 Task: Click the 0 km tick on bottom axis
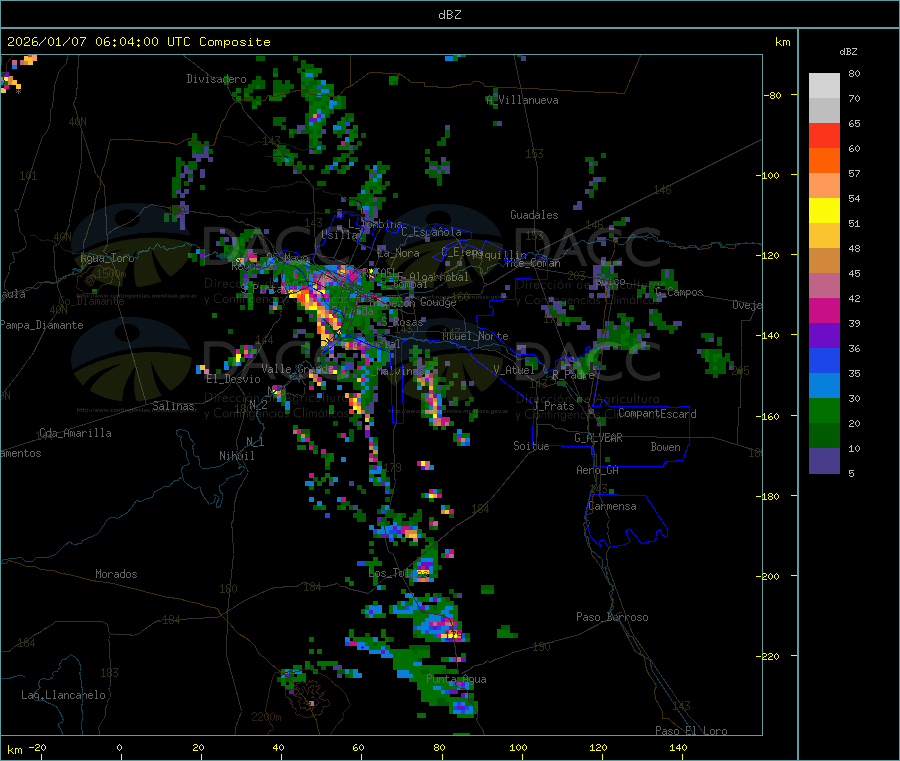(119, 748)
